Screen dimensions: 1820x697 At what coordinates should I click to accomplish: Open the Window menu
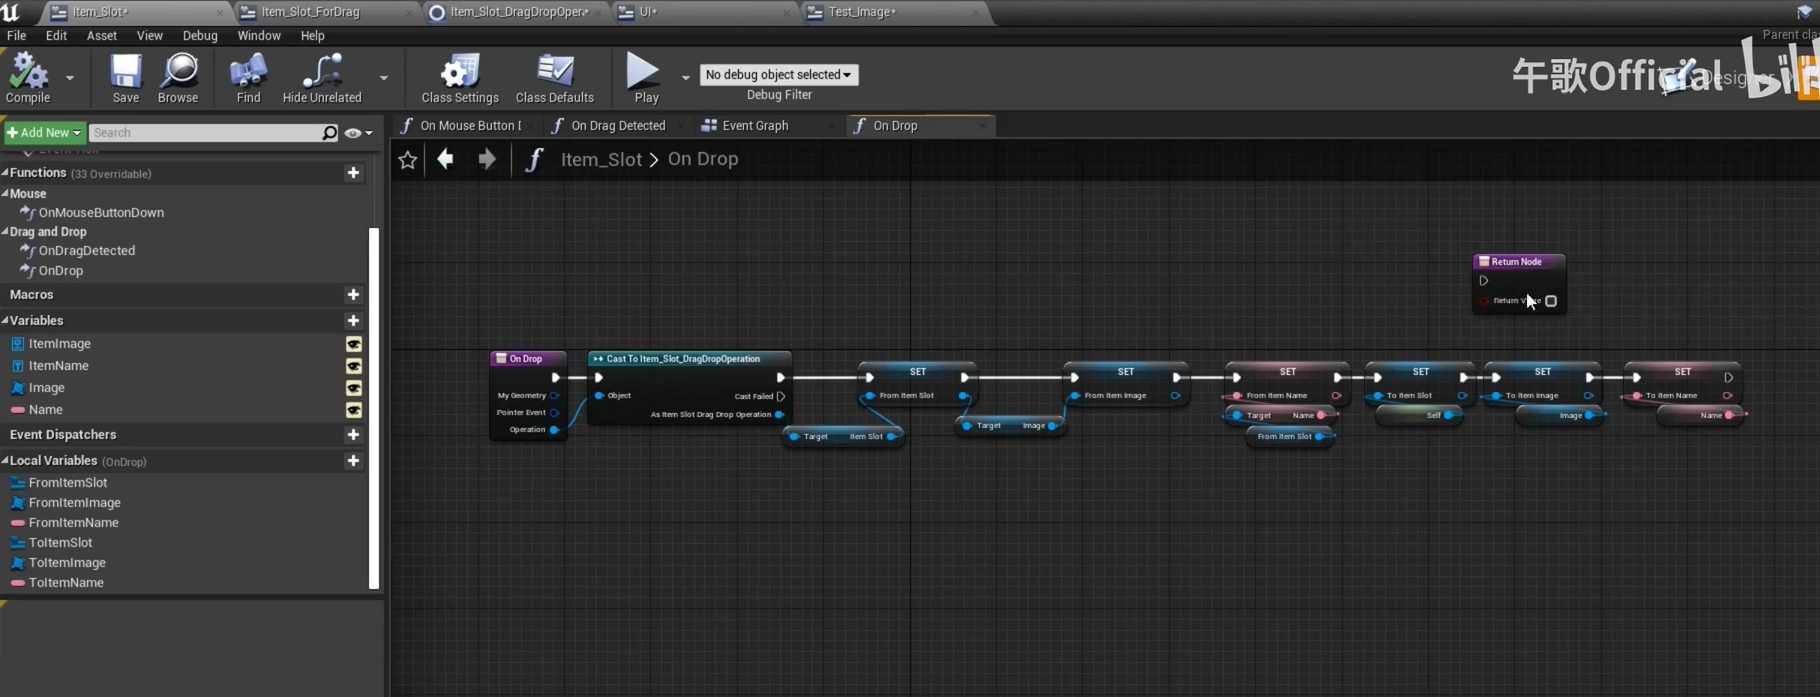pos(259,35)
